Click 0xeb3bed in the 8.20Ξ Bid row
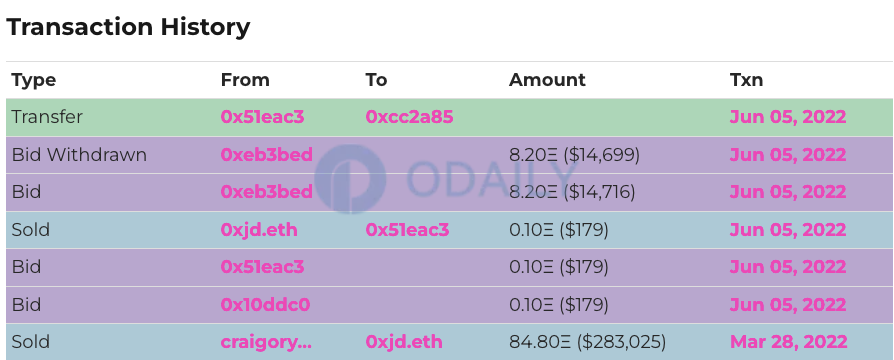The width and height of the screenshot is (894, 360). pos(267,192)
